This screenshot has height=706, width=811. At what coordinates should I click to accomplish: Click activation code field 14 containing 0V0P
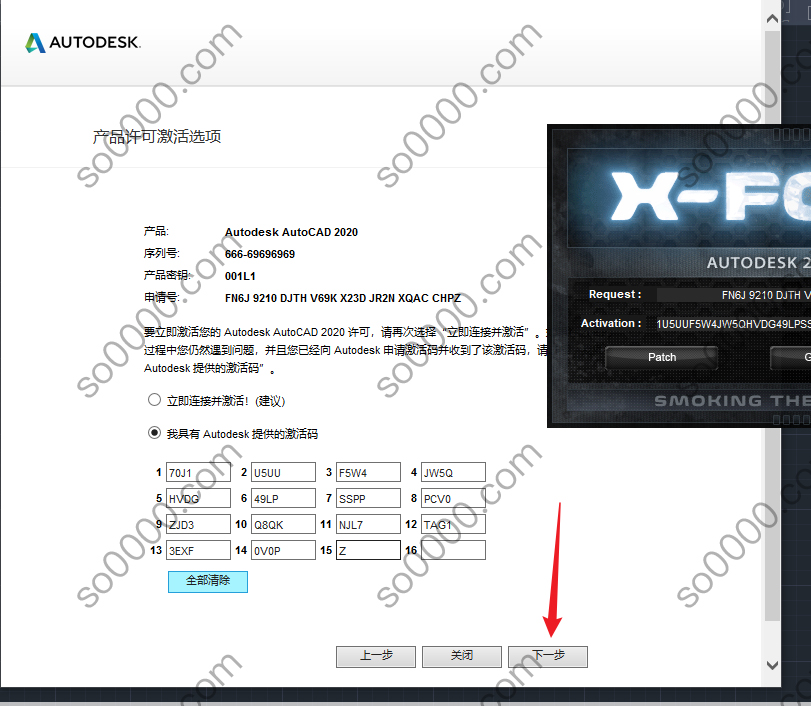tap(283, 550)
